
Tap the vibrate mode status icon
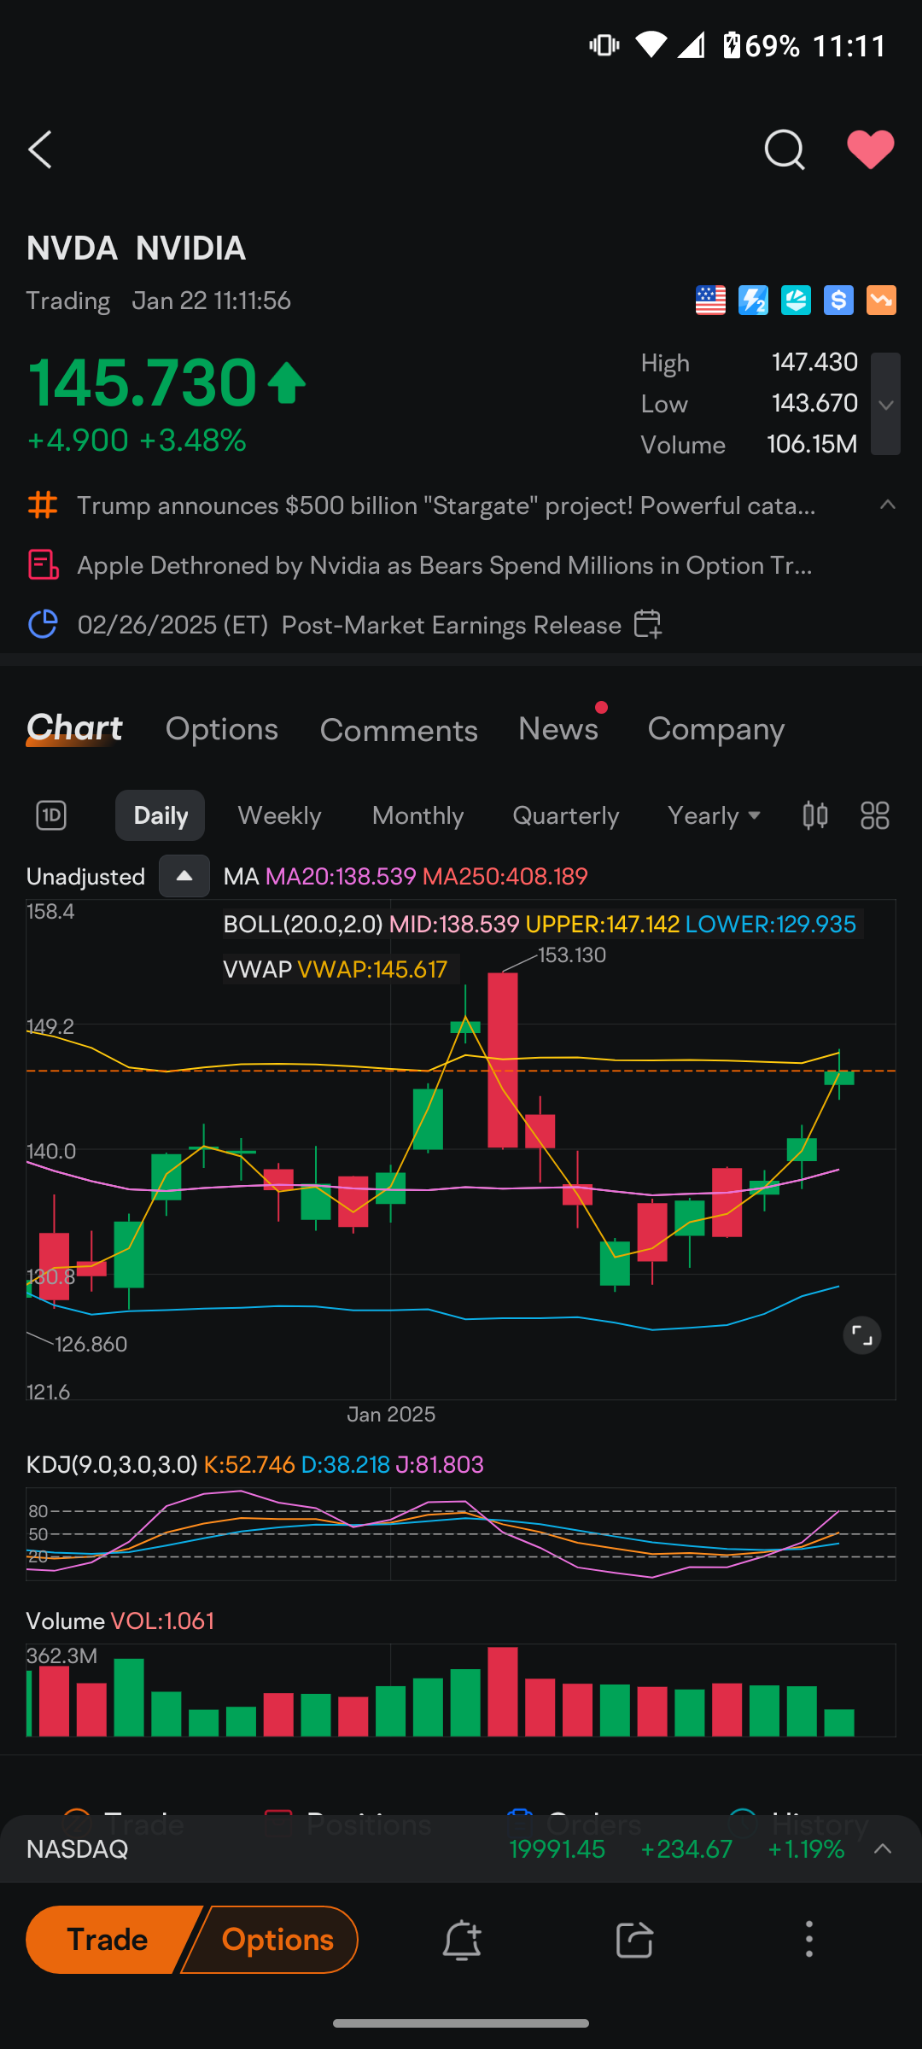click(605, 45)
